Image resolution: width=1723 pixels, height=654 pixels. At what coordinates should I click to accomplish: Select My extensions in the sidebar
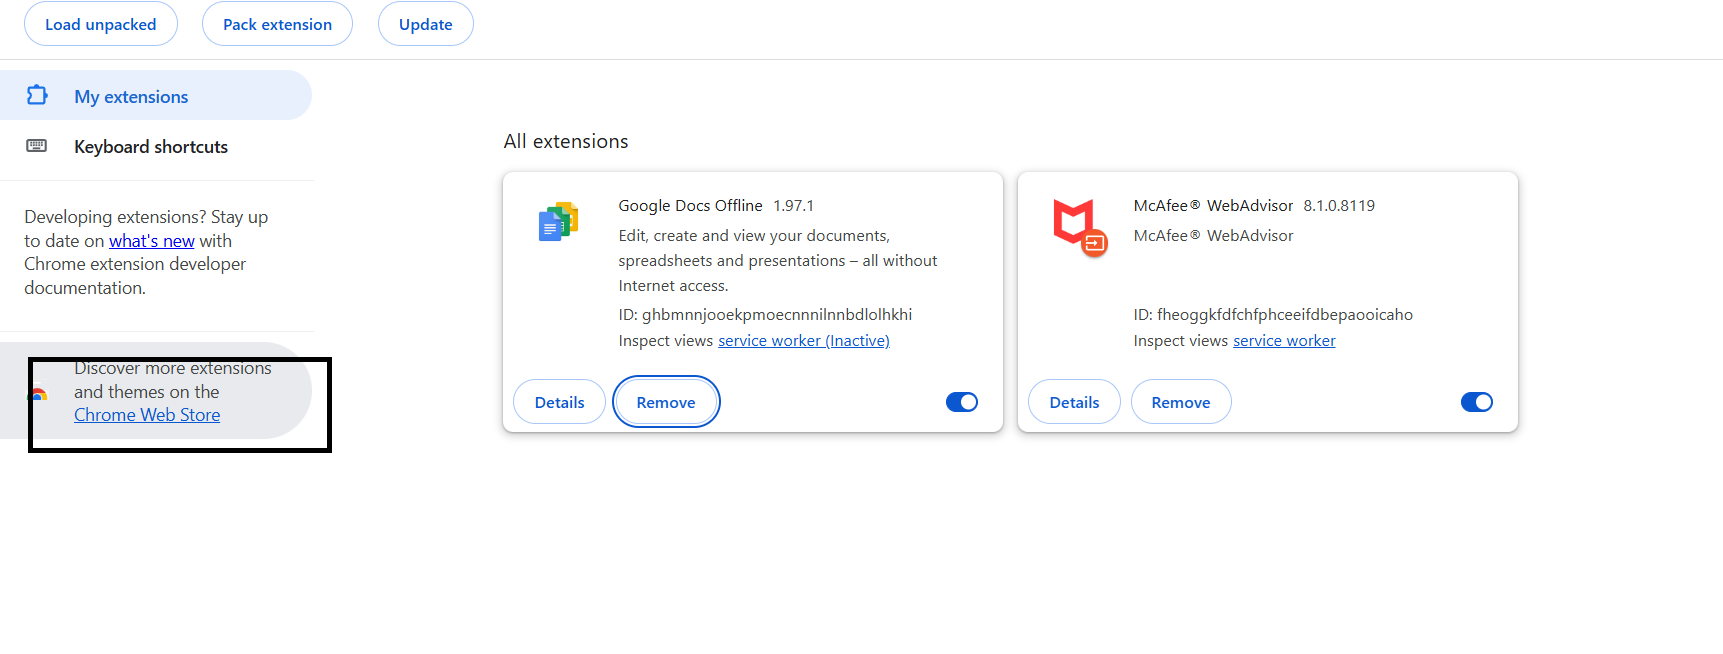[131, 97]
